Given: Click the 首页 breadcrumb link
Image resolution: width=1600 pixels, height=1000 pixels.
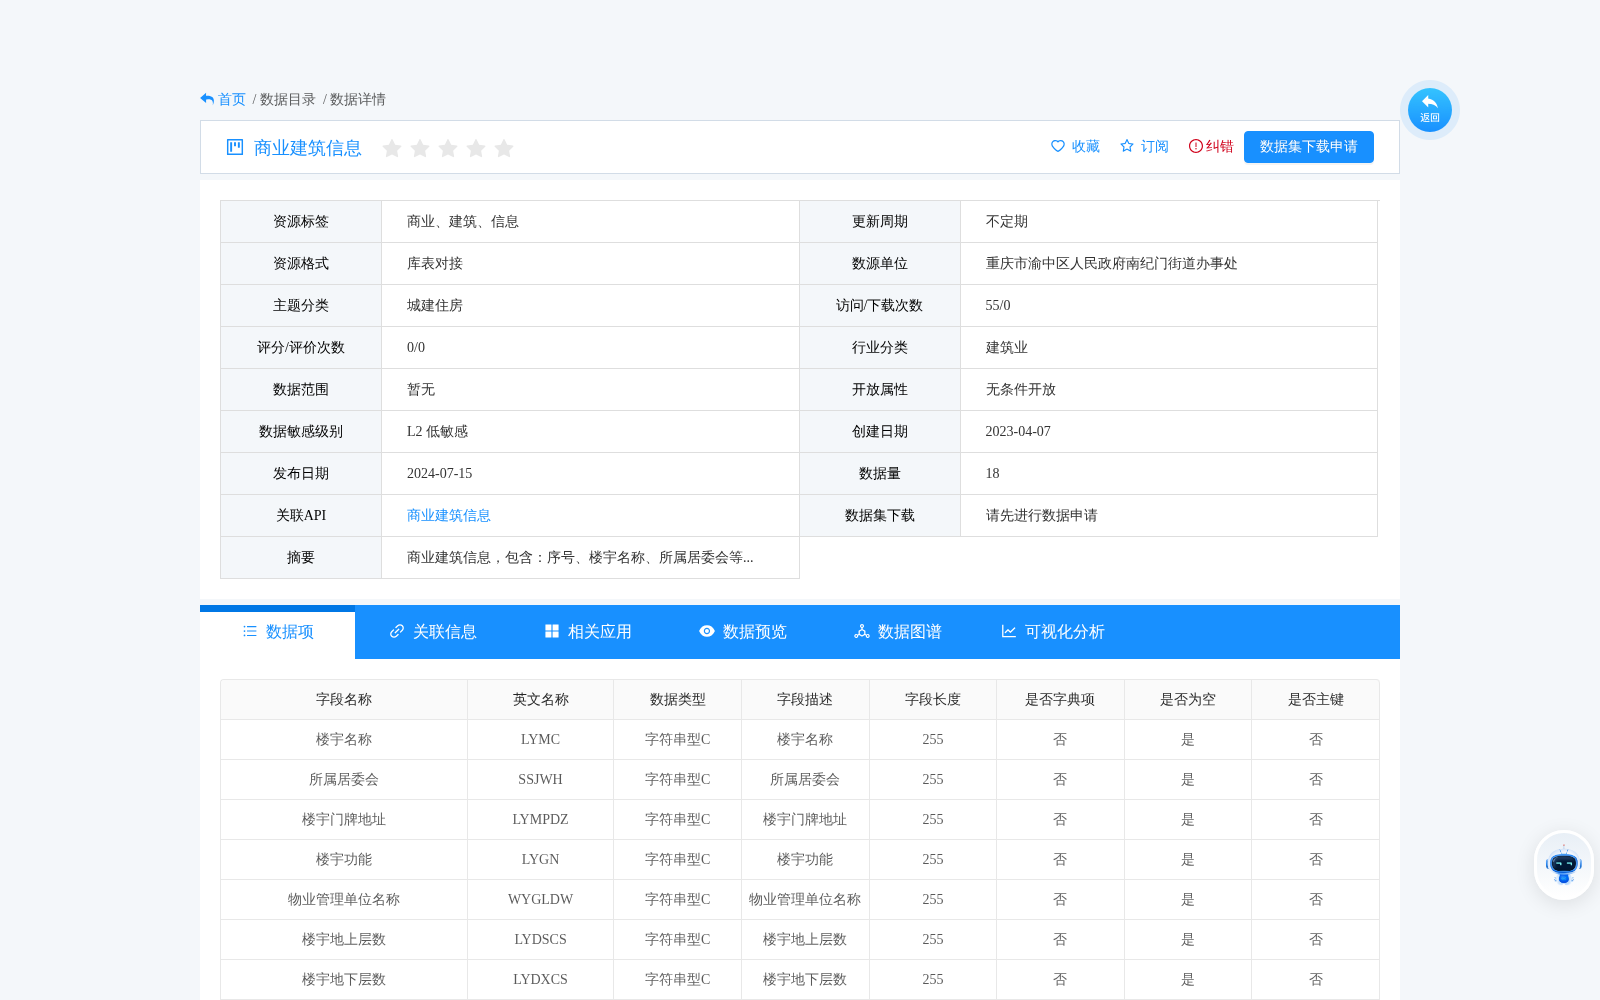Looking at the screenshot, I should 231,99.
